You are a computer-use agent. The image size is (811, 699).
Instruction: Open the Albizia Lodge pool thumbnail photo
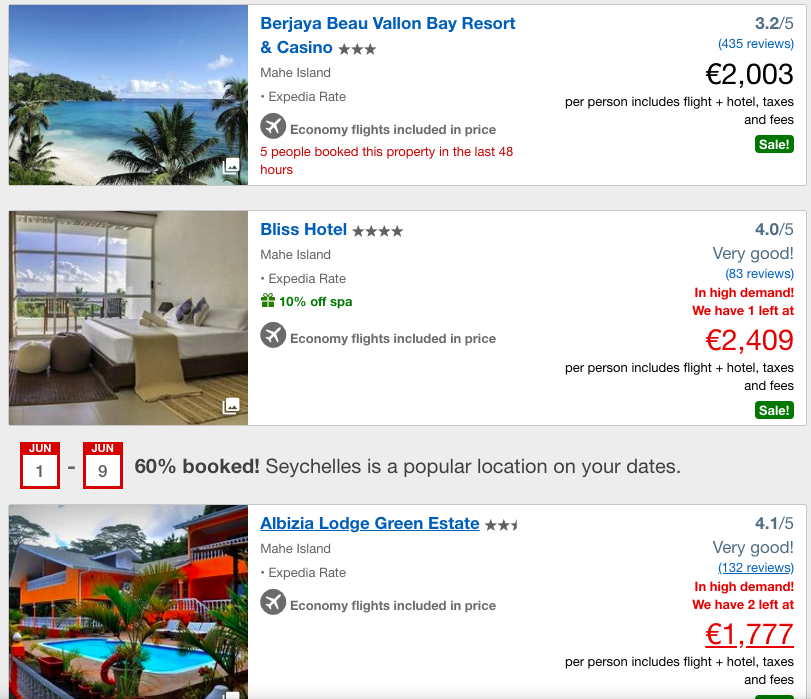tap(128, 602)
